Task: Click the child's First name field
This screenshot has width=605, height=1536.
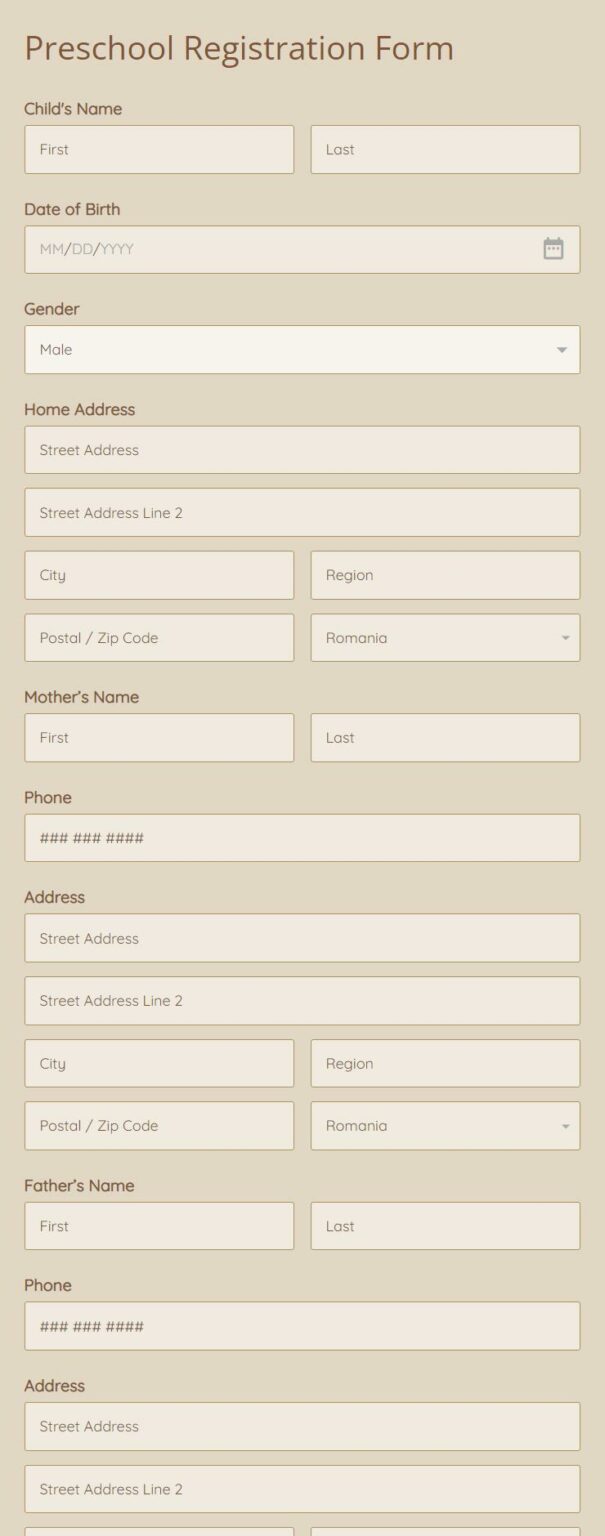Action: point(158,149)
